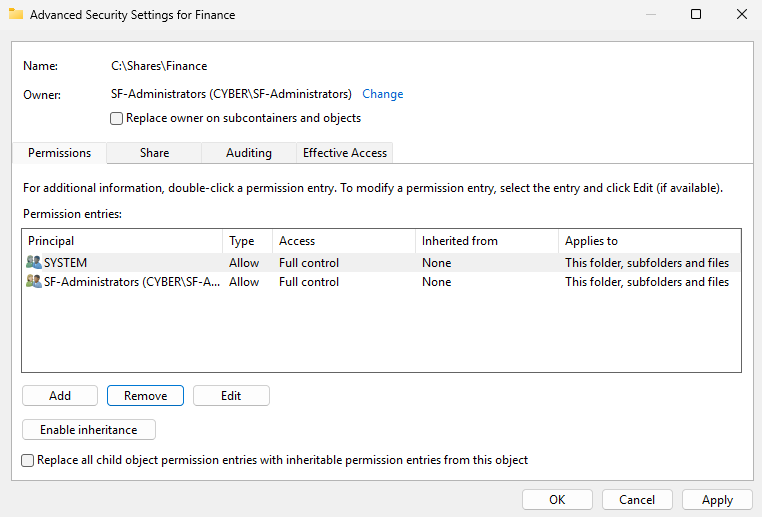Click the Edit button
Screen dimensions: 762x517
click(x=231, y=396)
